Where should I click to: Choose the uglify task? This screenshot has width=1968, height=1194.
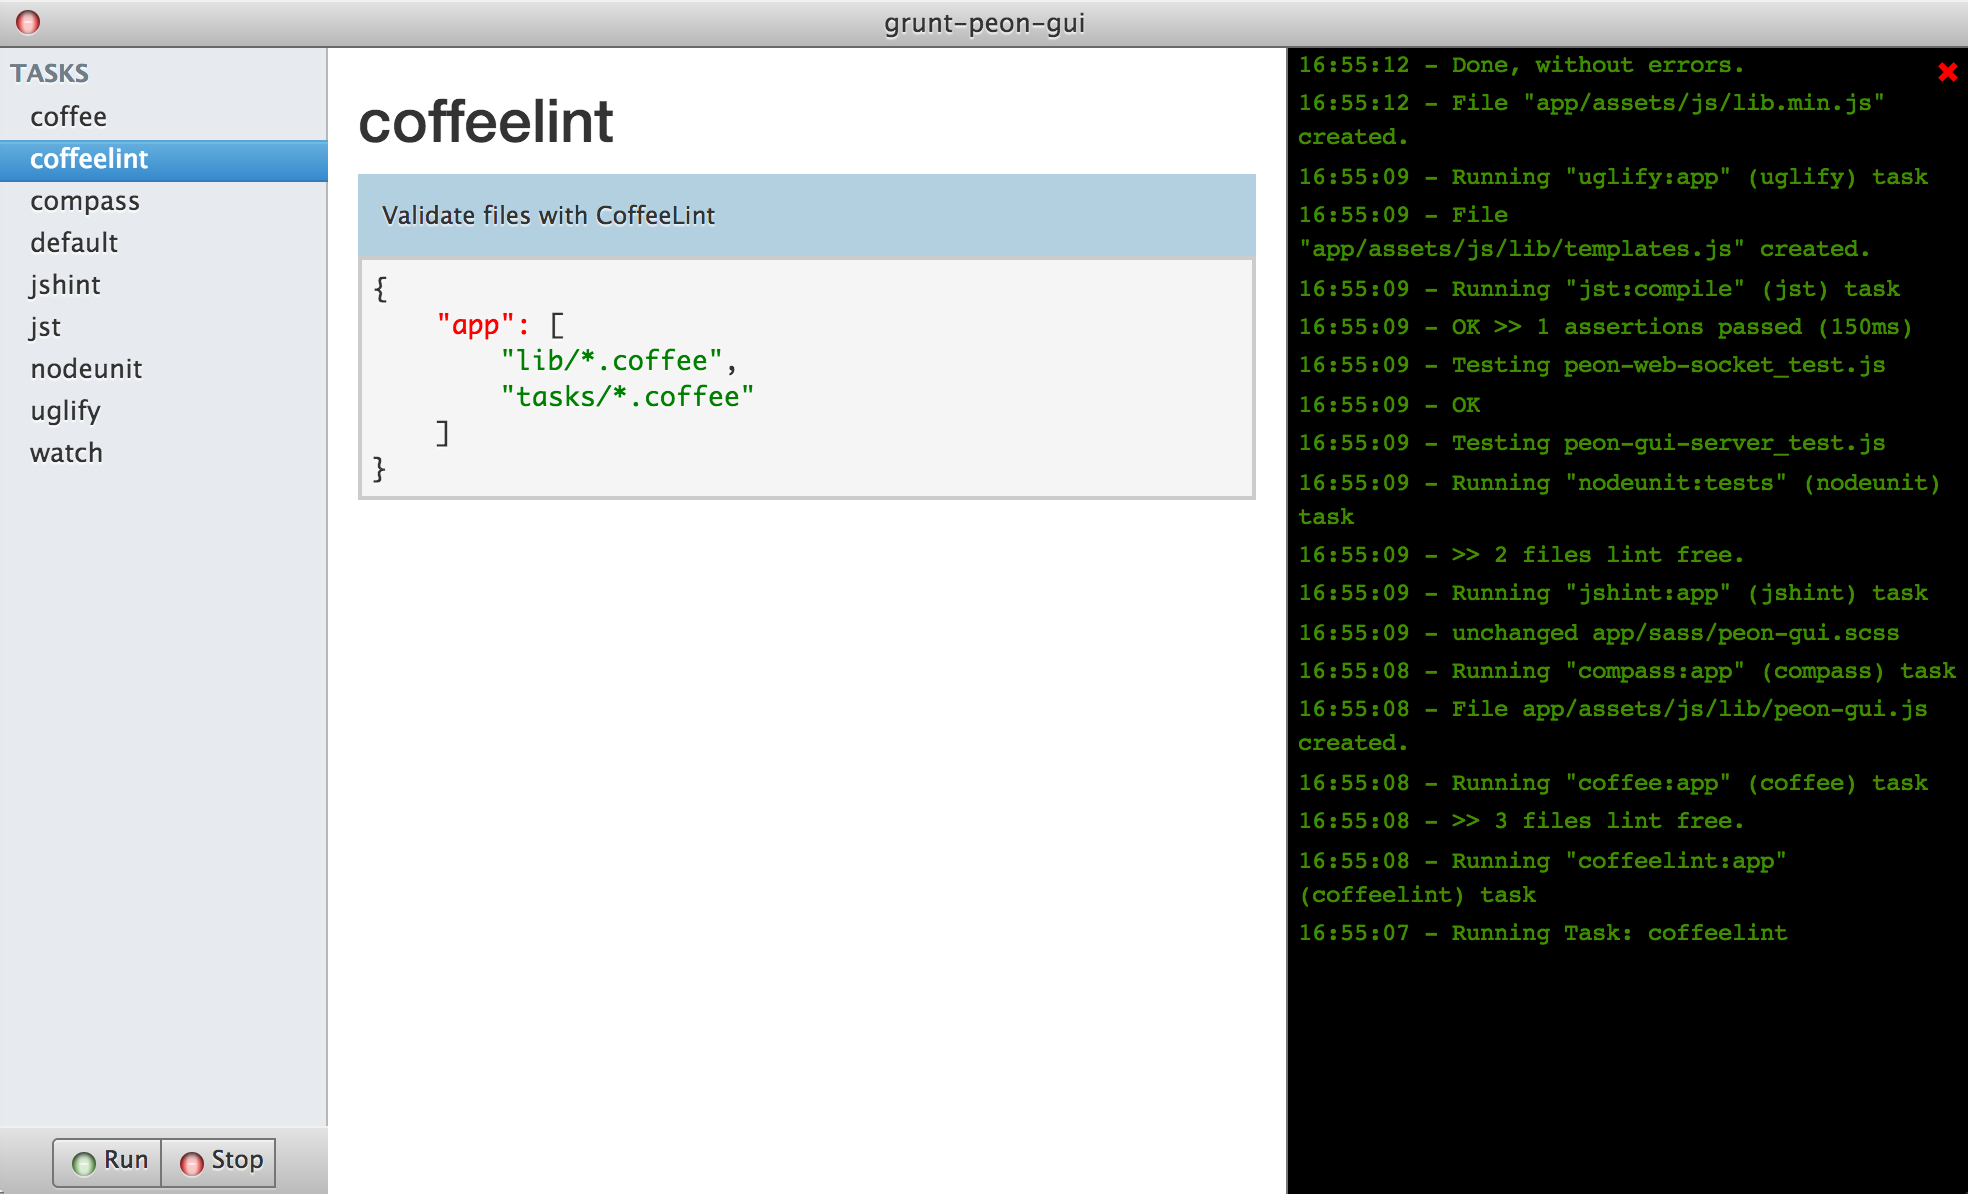[163, 411]
